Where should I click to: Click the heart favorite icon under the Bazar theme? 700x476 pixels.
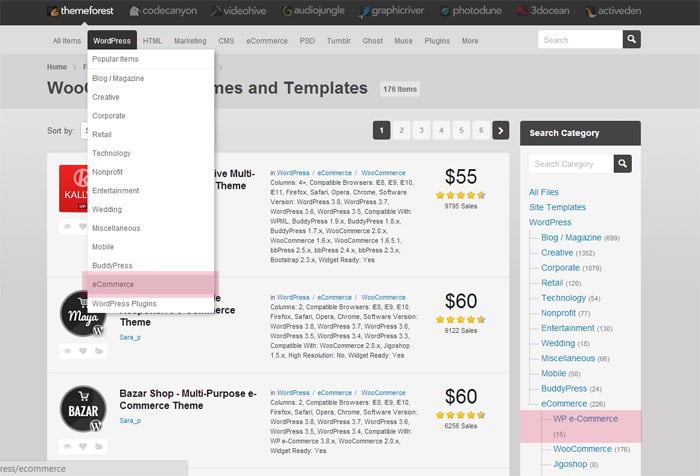pyautogui.click(x=84, y=445)
